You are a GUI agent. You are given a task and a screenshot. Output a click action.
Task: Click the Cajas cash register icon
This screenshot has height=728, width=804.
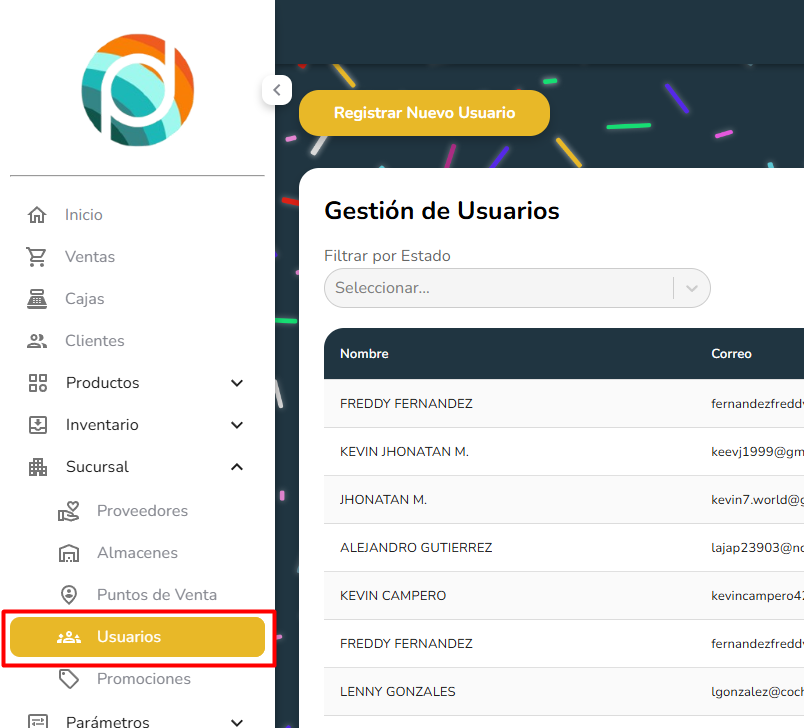coord(37,299)
